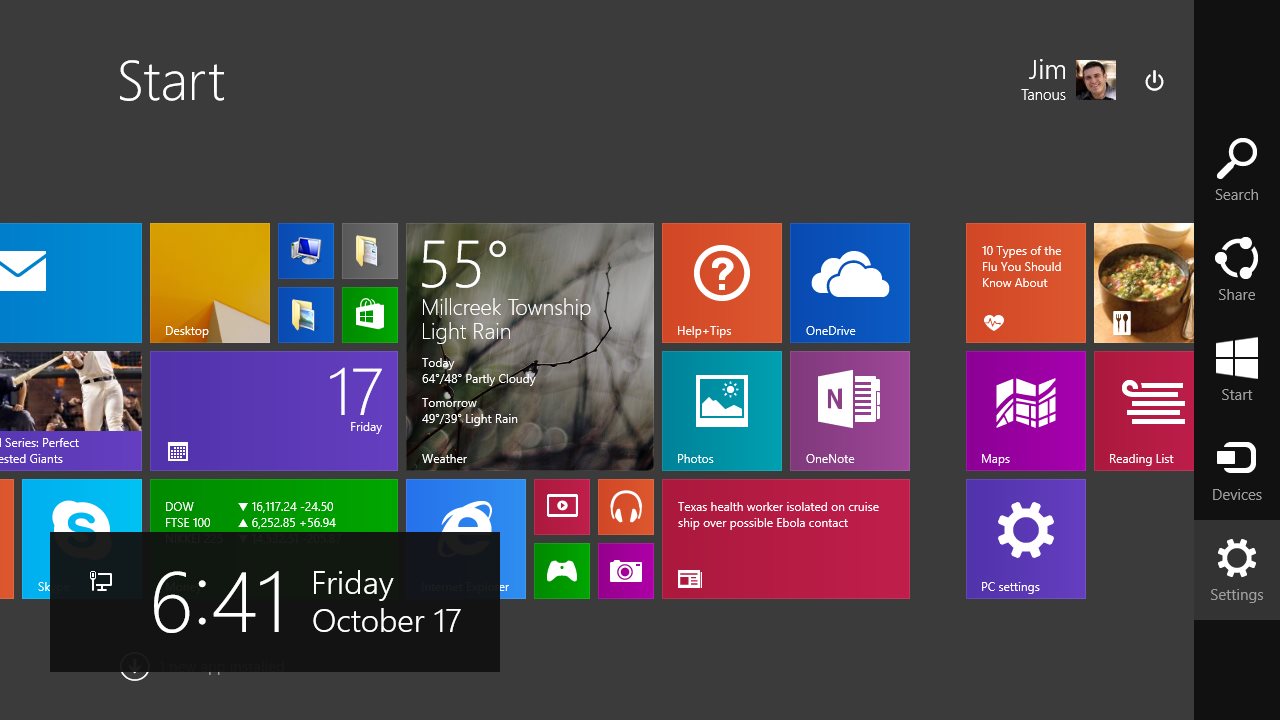The height and width of the screenshot is (720, 1280).
Task: Open the Xbox Games small tile
Action: coord(562,571)
